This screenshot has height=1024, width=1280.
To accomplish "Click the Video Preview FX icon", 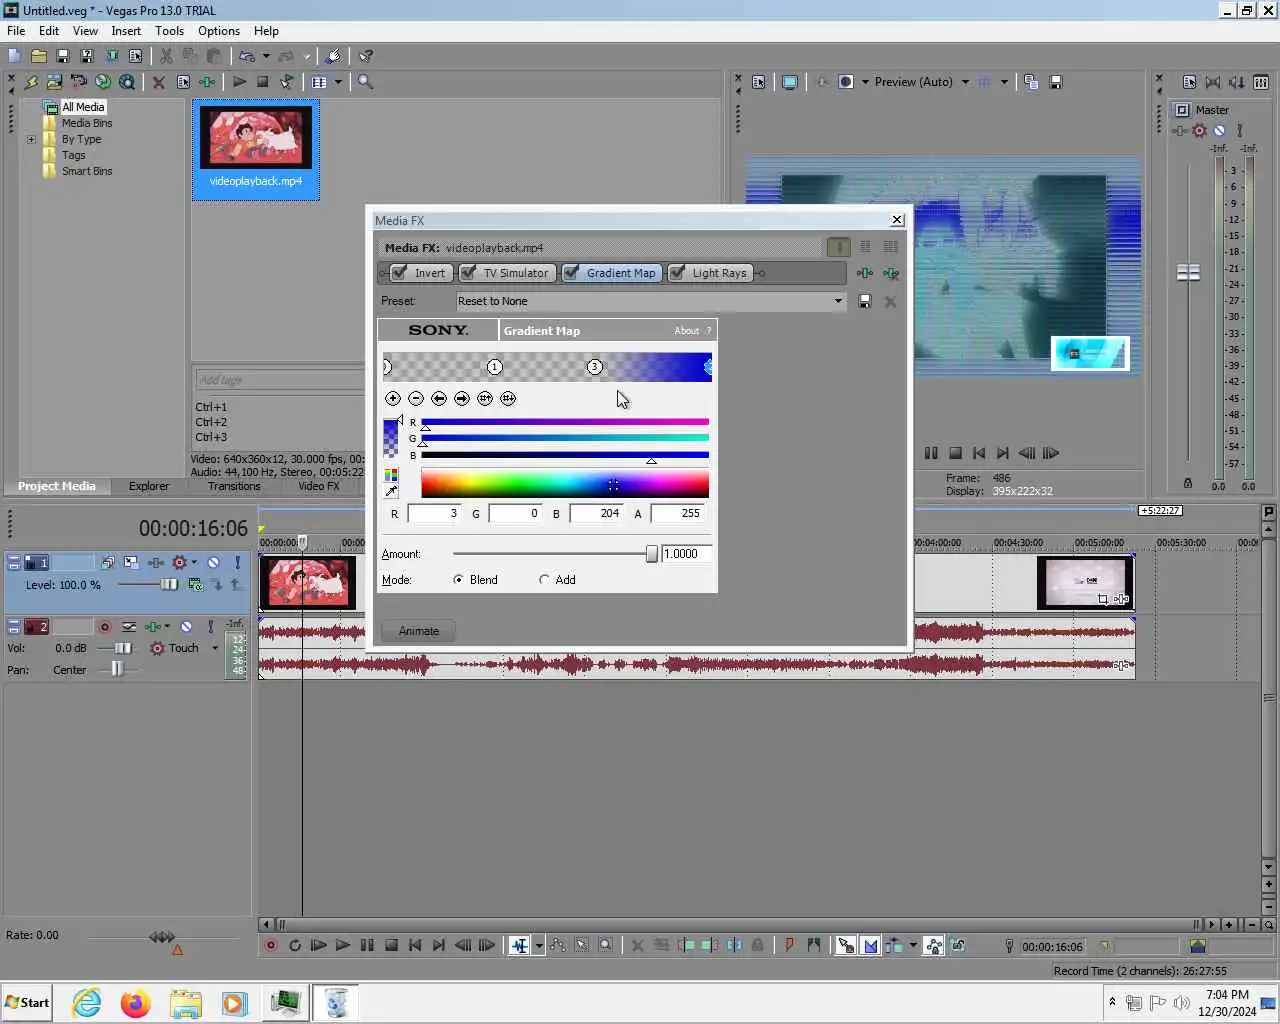I will 822,82.
